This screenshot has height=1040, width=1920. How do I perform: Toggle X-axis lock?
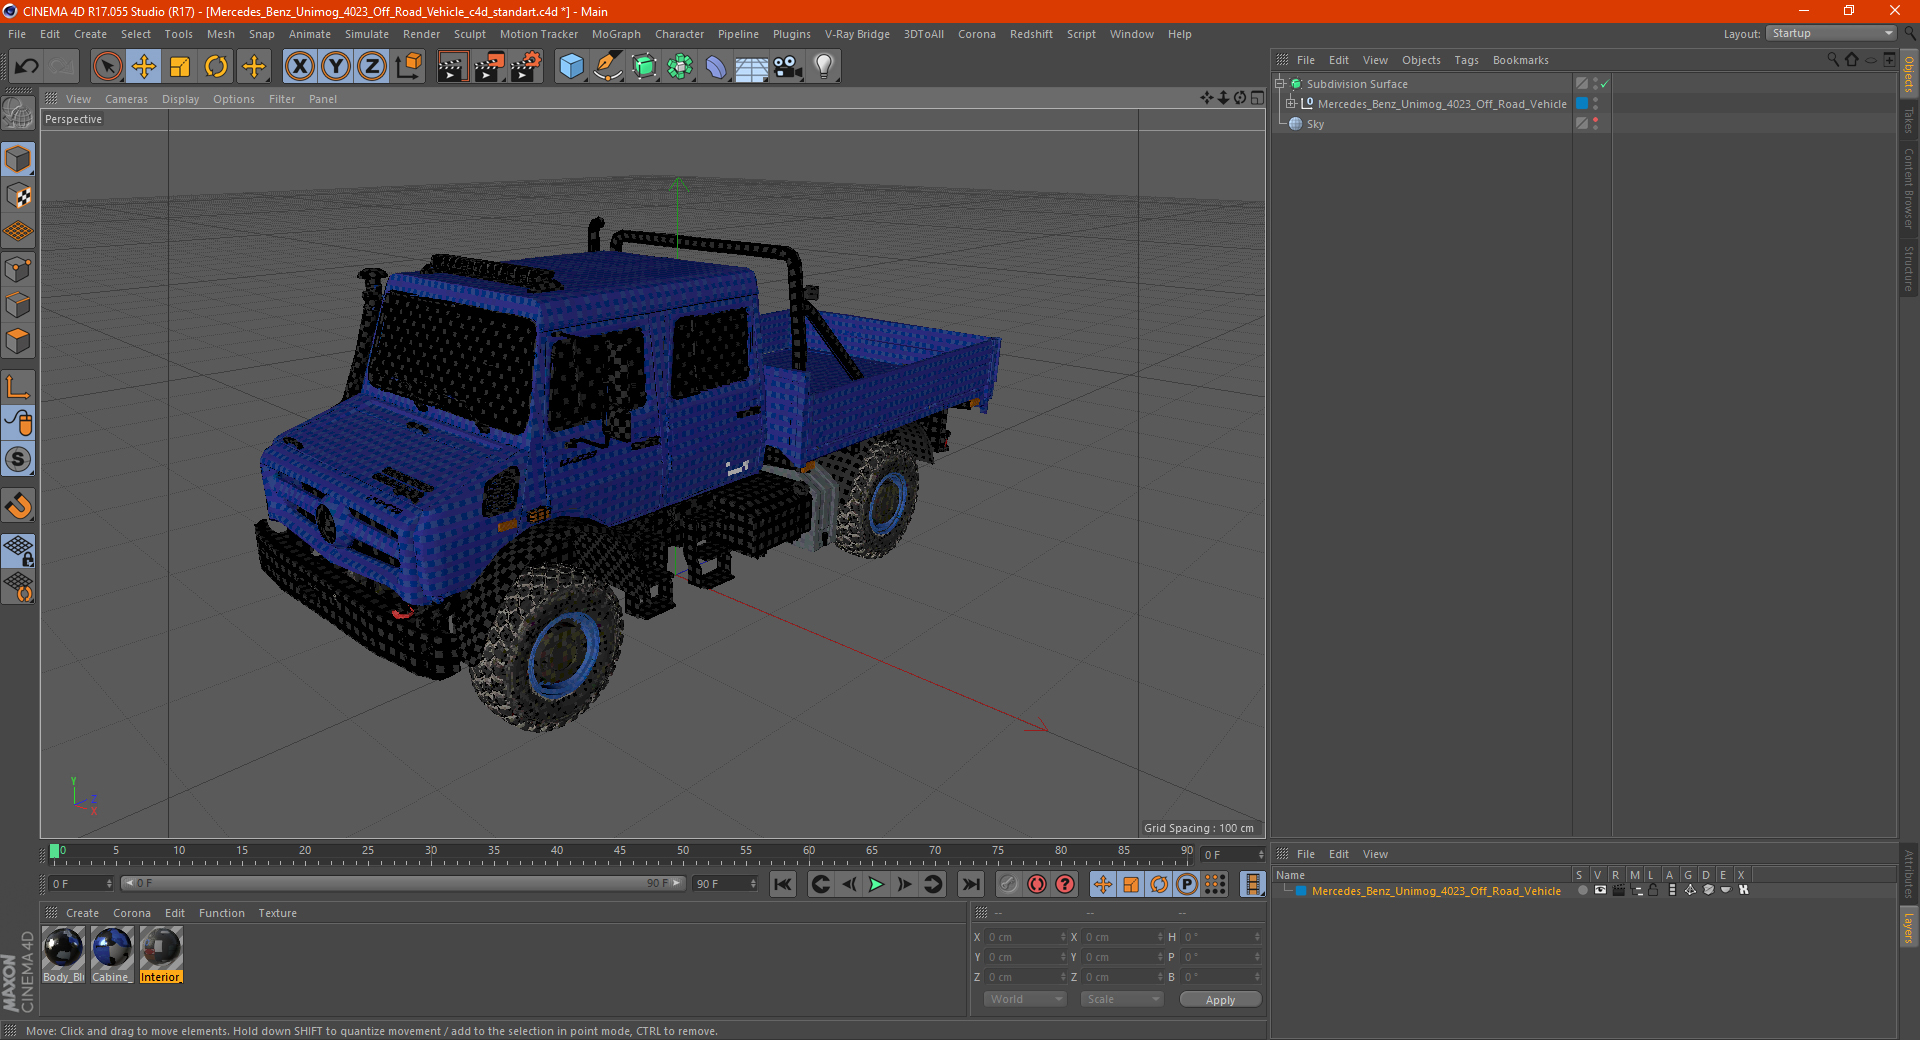coord(299,67)
